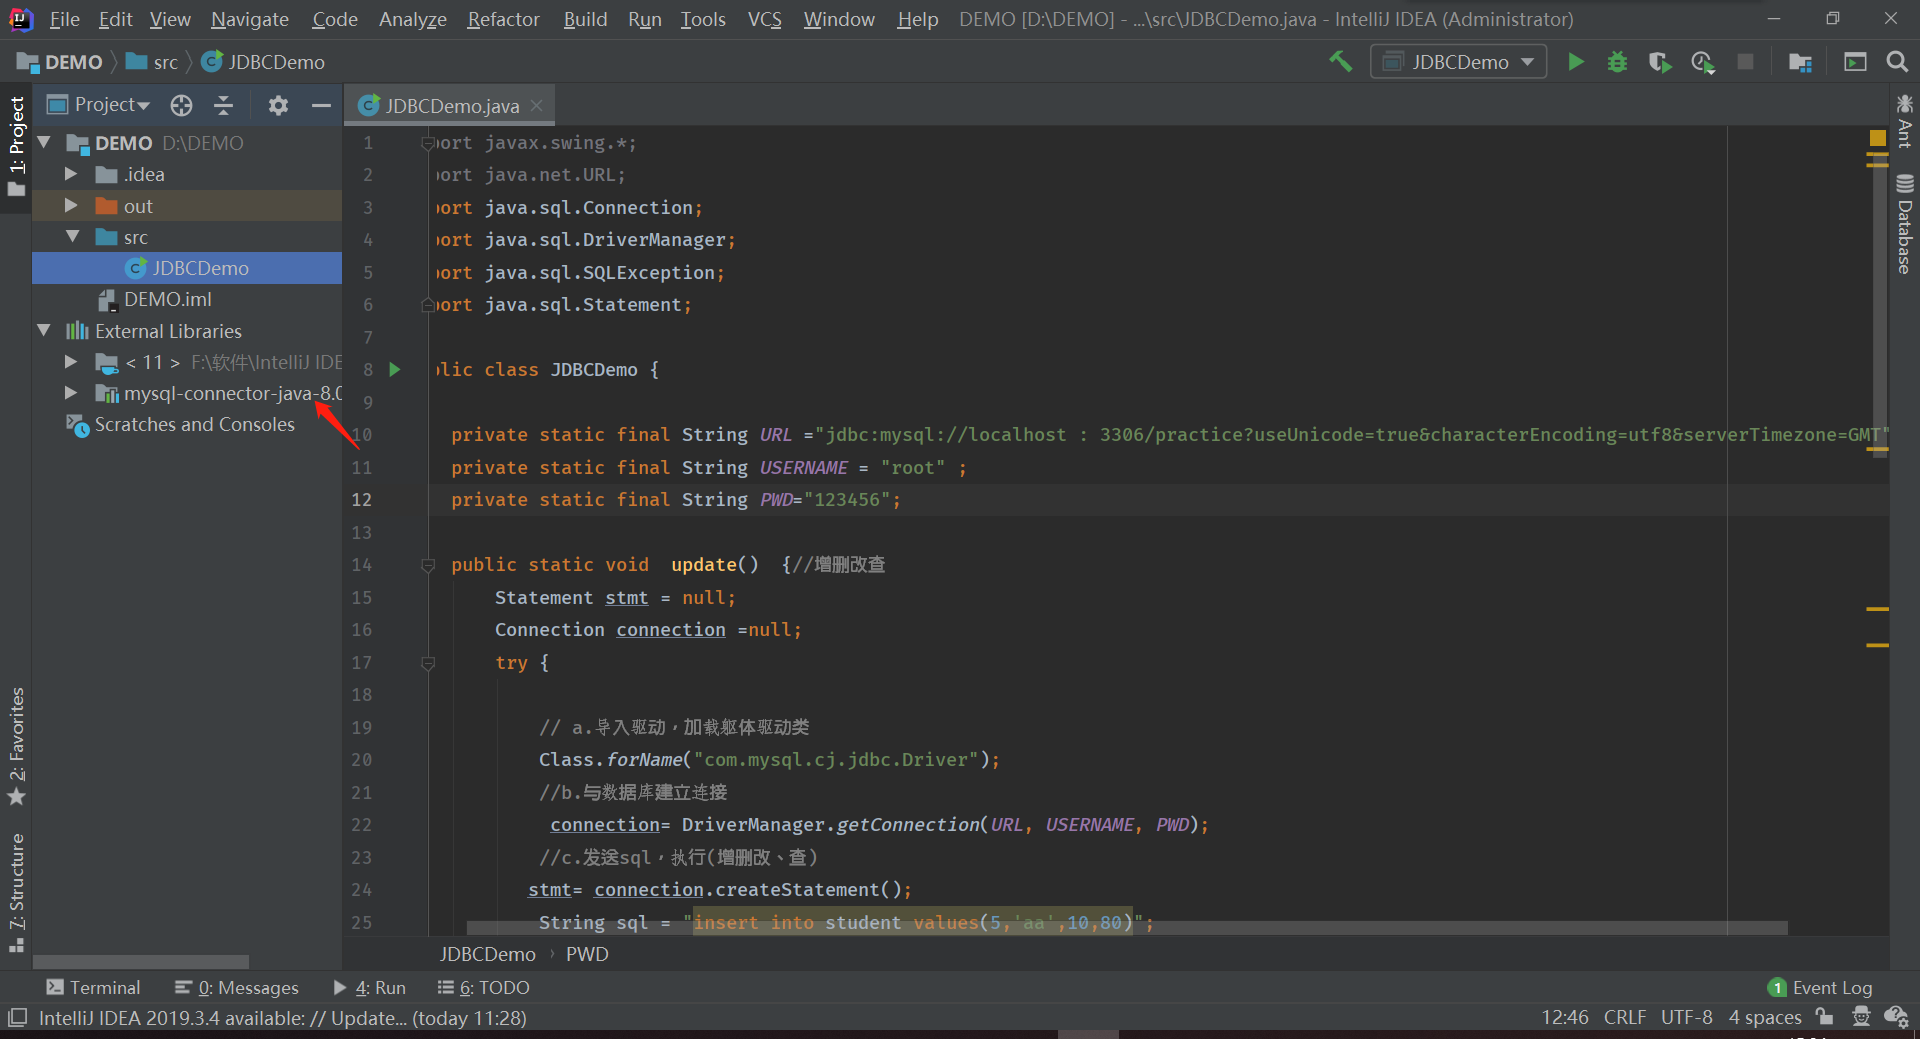
Task: Toggle the 1: Project side tab
Action: coord(16,146)
